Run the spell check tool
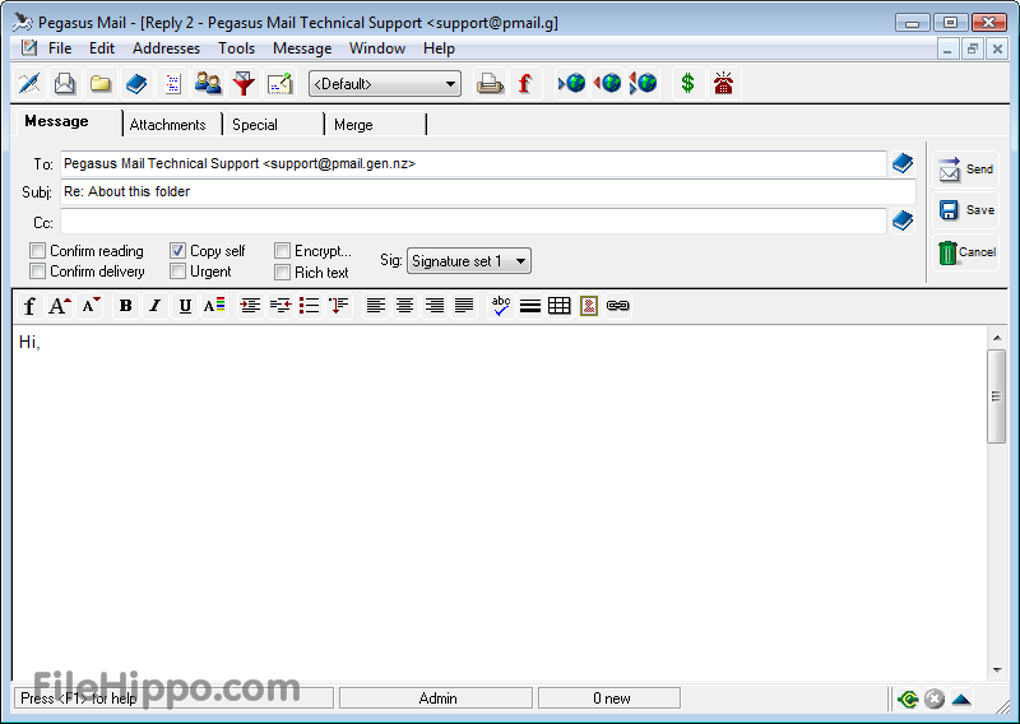The height and width of the screenshot is (724, 1020). [x=501, y=306]
